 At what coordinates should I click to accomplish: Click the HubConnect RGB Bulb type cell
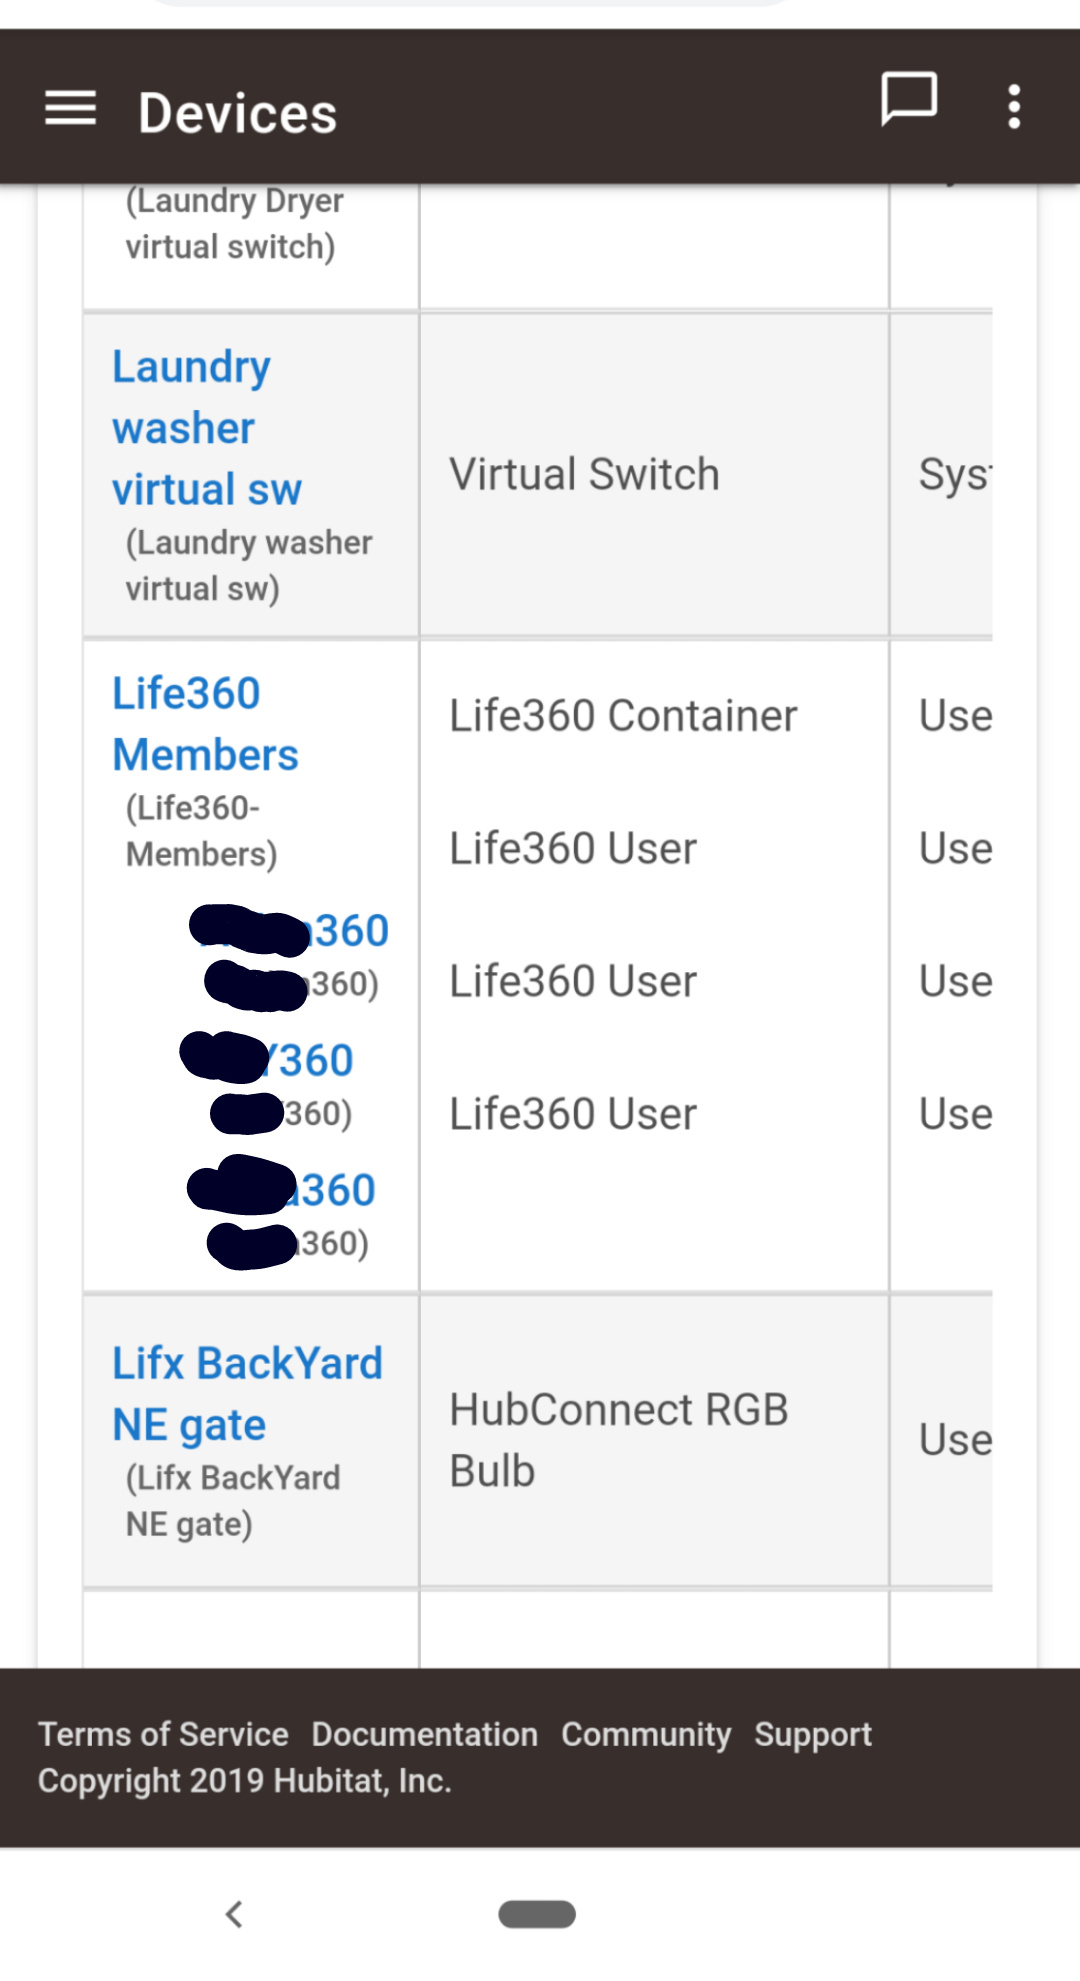pyautogui.click(x=618, y=1440)
